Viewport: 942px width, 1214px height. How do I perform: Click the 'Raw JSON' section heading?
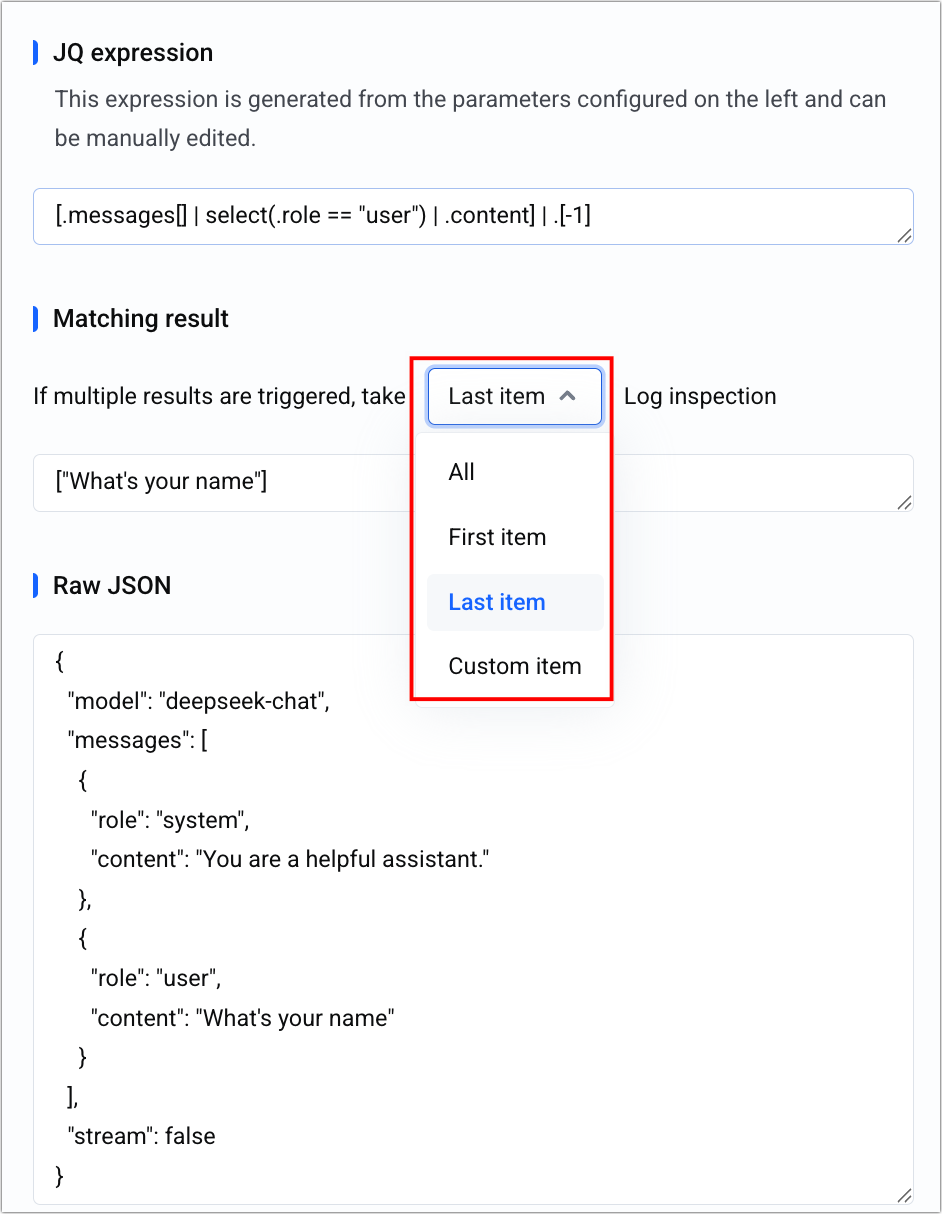coord(112,585)
